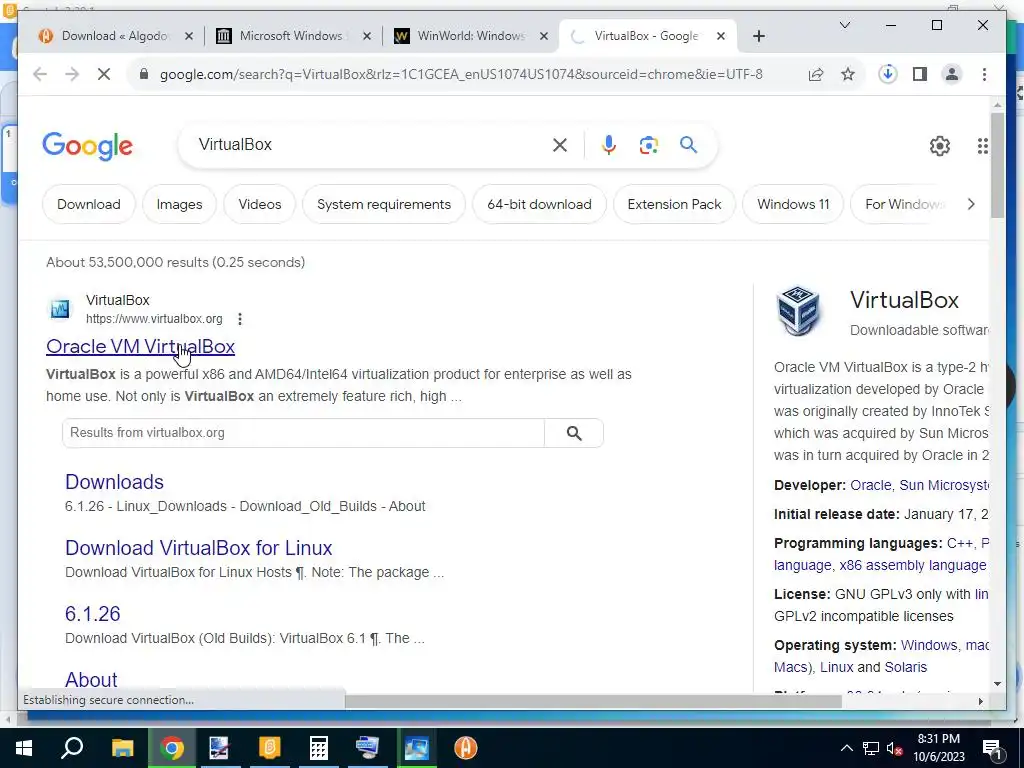Open Calculator from the taskbar
The image size is (1024, 768).
click(318, 748)
